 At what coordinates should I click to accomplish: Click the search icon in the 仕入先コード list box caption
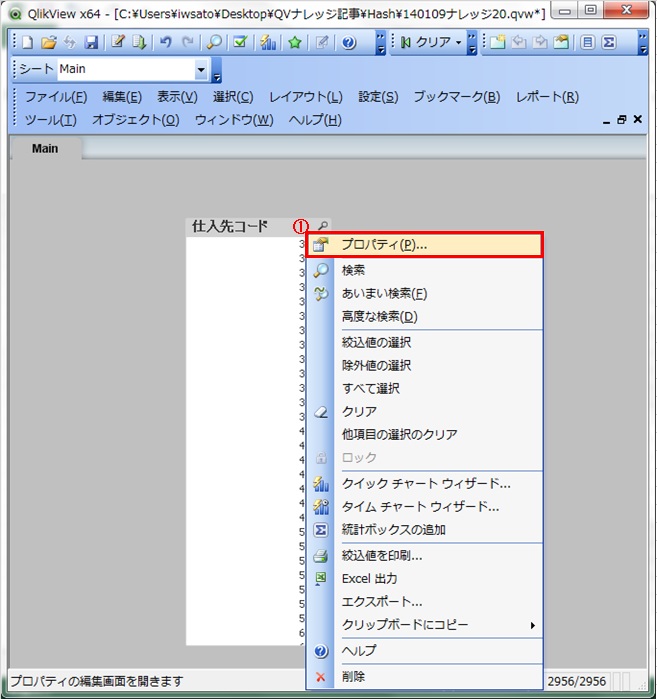click(323, 226)
